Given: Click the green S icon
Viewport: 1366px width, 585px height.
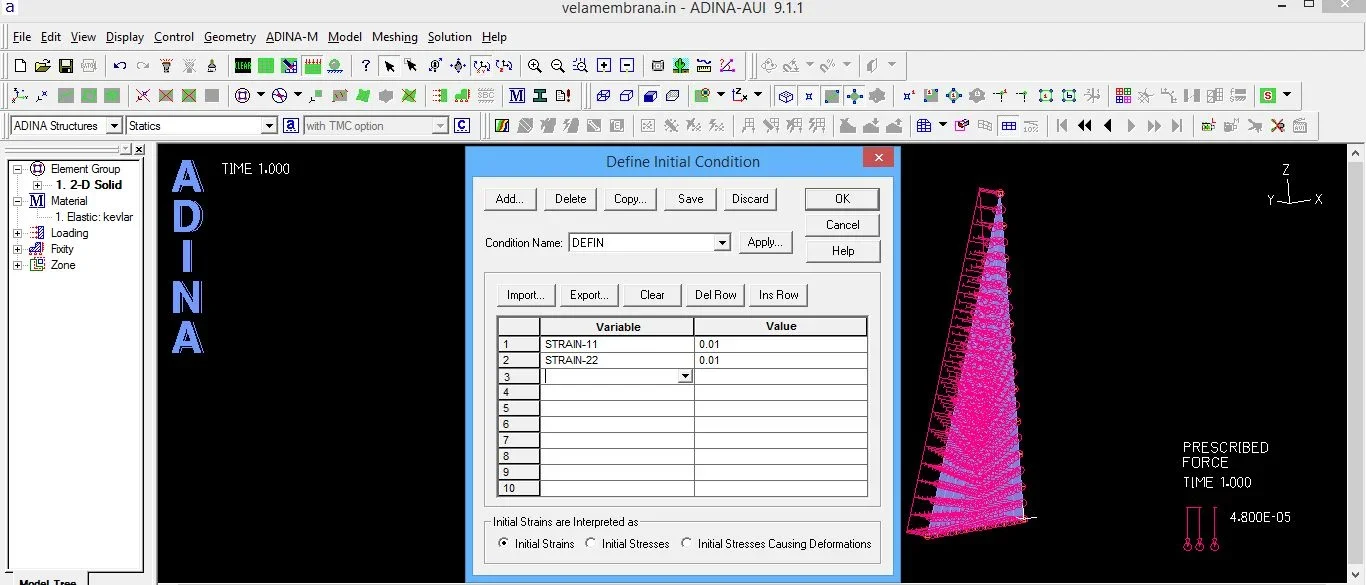Looking at the screenshot, I should click(x=1268, y=96).
